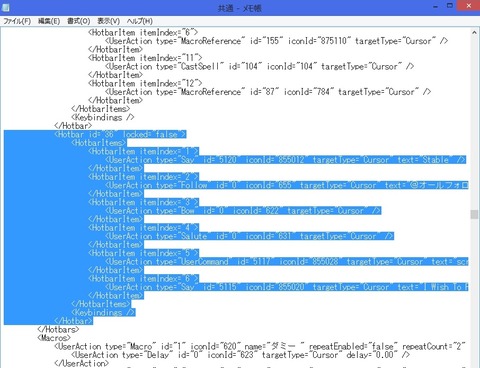Click the UserAction type="Bow" line
The height and width of the screenshot is (368, 480).
click(x=243, y=211)
